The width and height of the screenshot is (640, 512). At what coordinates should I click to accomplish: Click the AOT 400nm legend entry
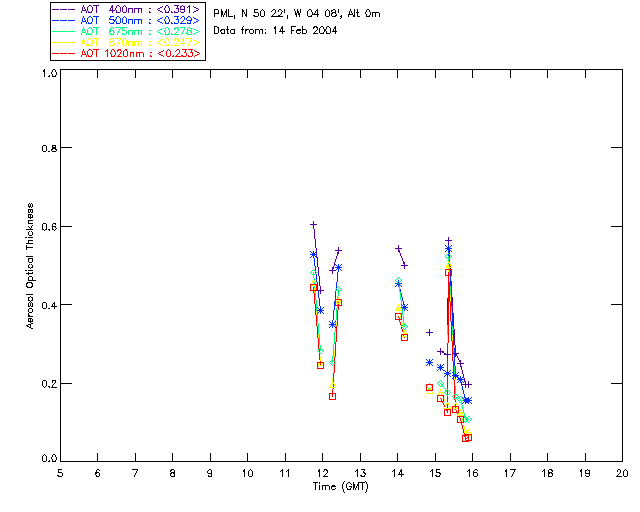click(x=138, y=9)
